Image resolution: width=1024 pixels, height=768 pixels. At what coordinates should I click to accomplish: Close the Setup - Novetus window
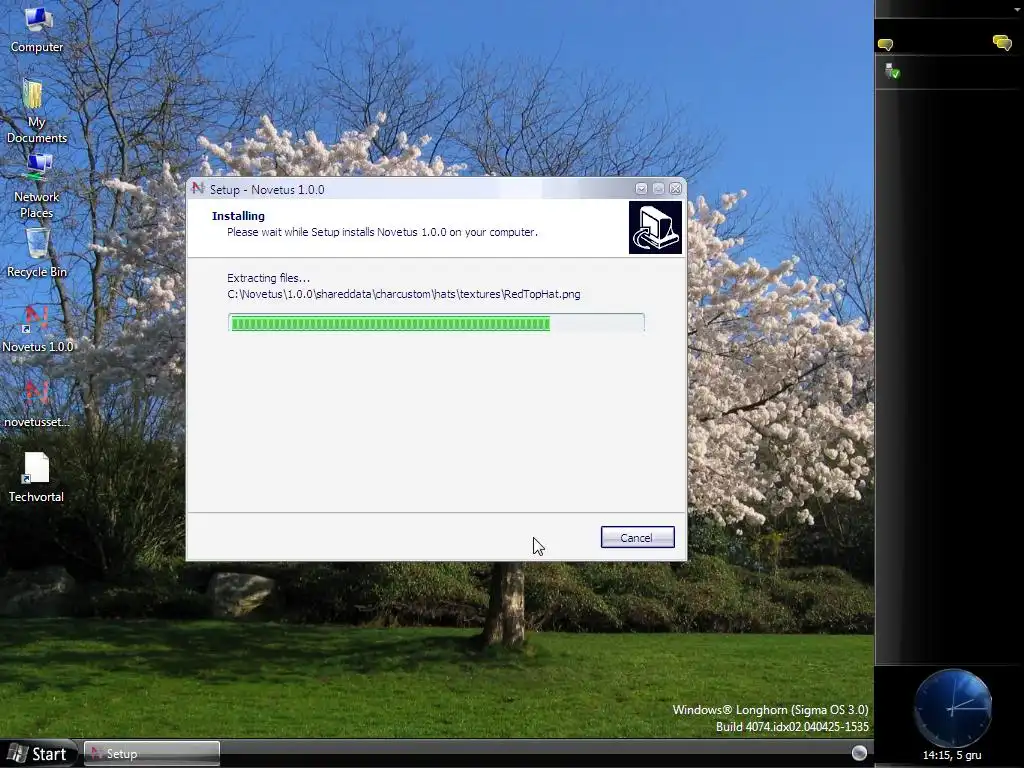[x=676, y=189]
